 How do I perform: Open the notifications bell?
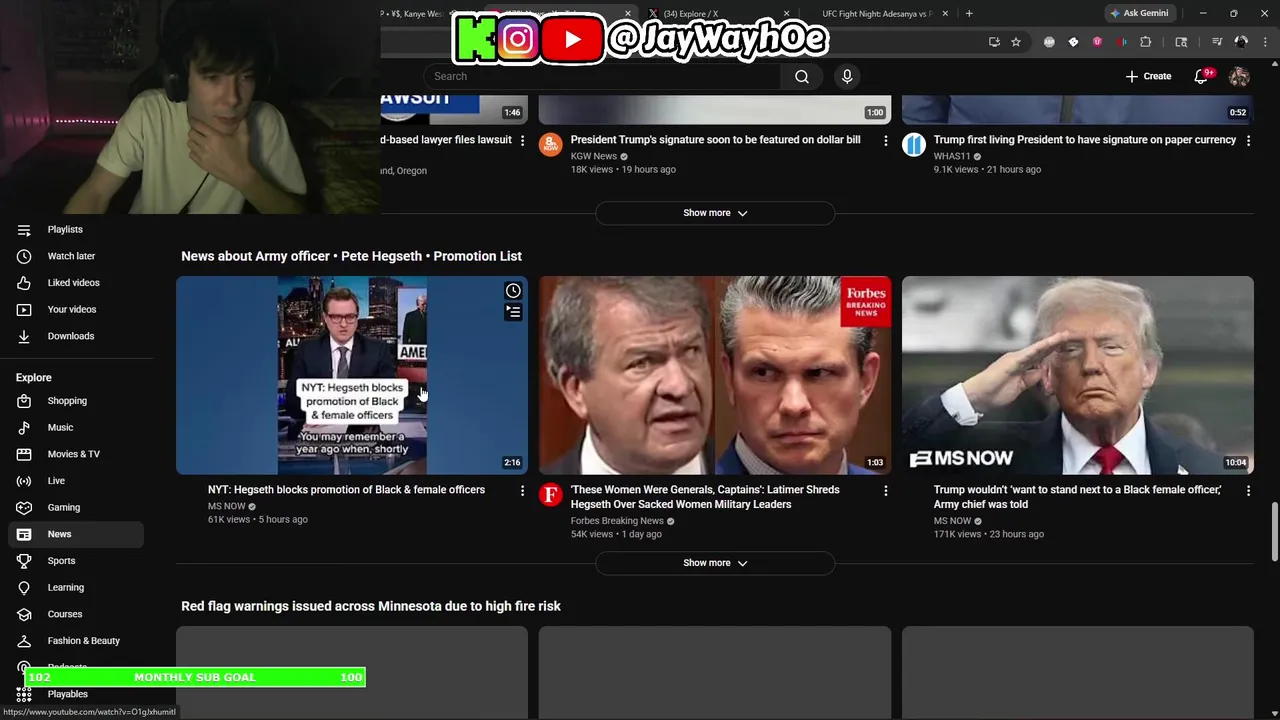(x=1201, y=76)
